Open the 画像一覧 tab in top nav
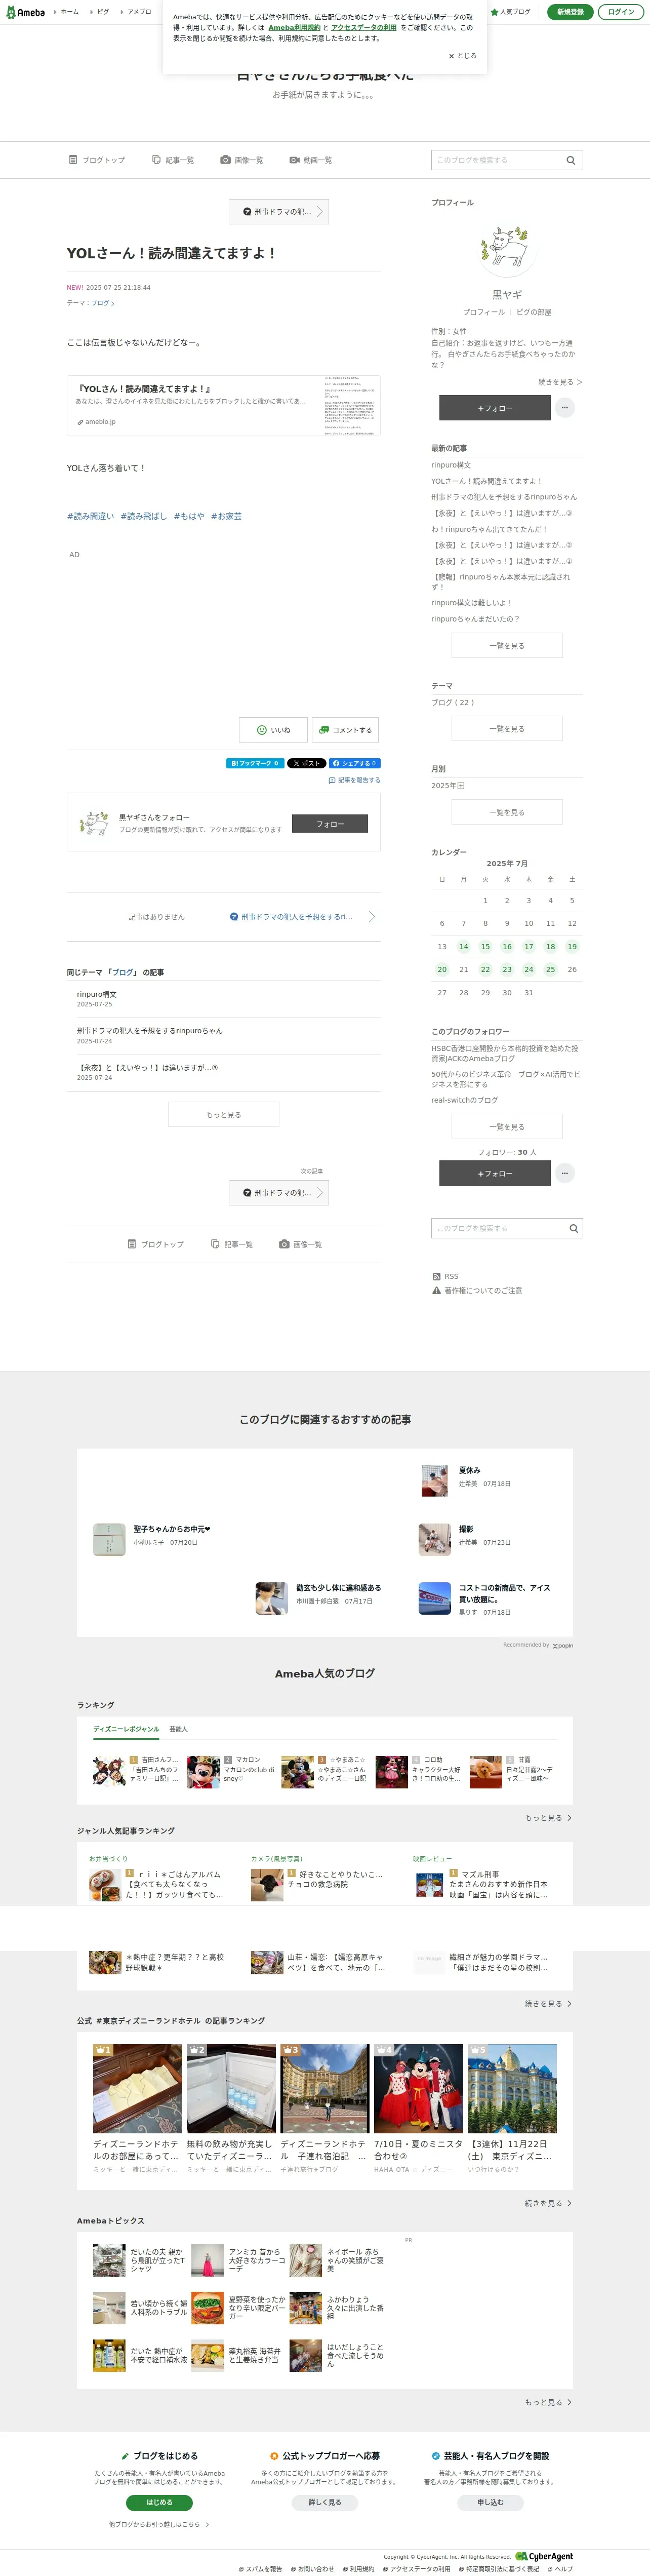Viewport: 650px width, 2576px height. tap(242, 160)
